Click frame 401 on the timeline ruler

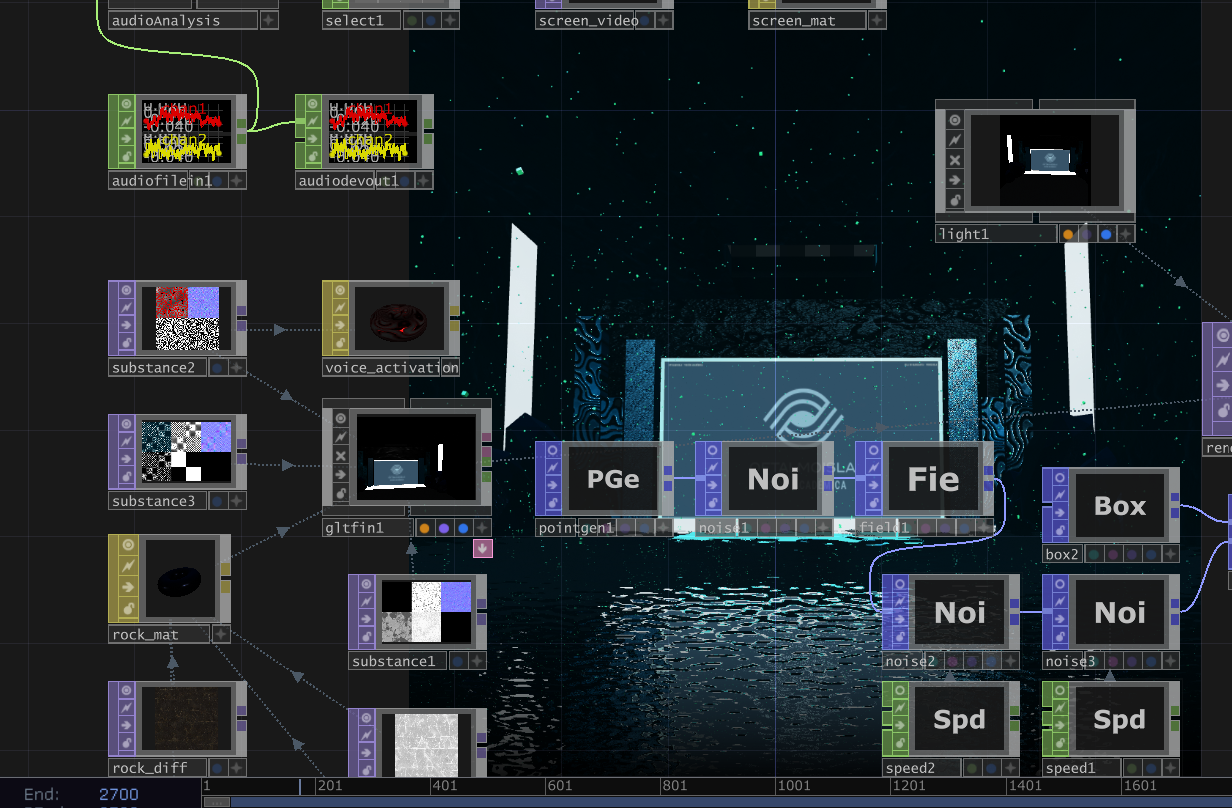point(445,786)
